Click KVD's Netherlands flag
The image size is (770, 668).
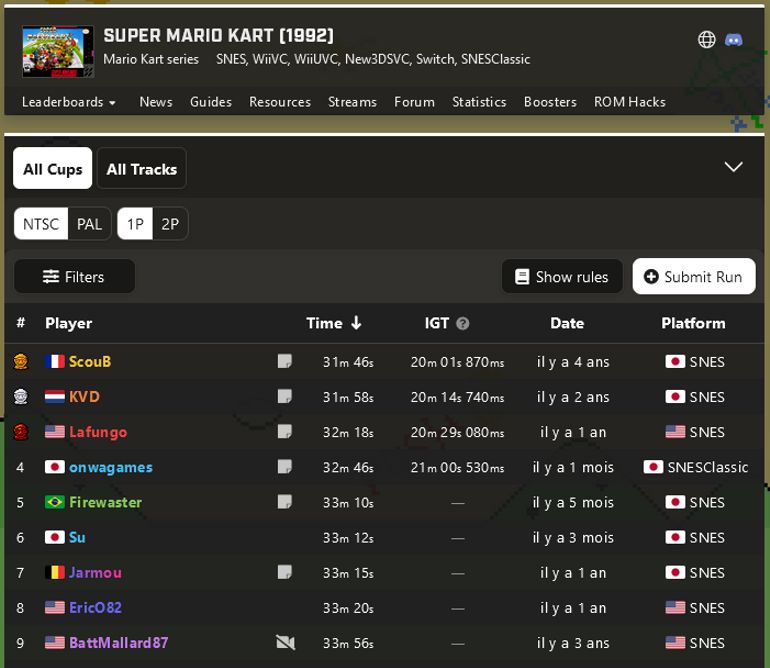(55, 396)
